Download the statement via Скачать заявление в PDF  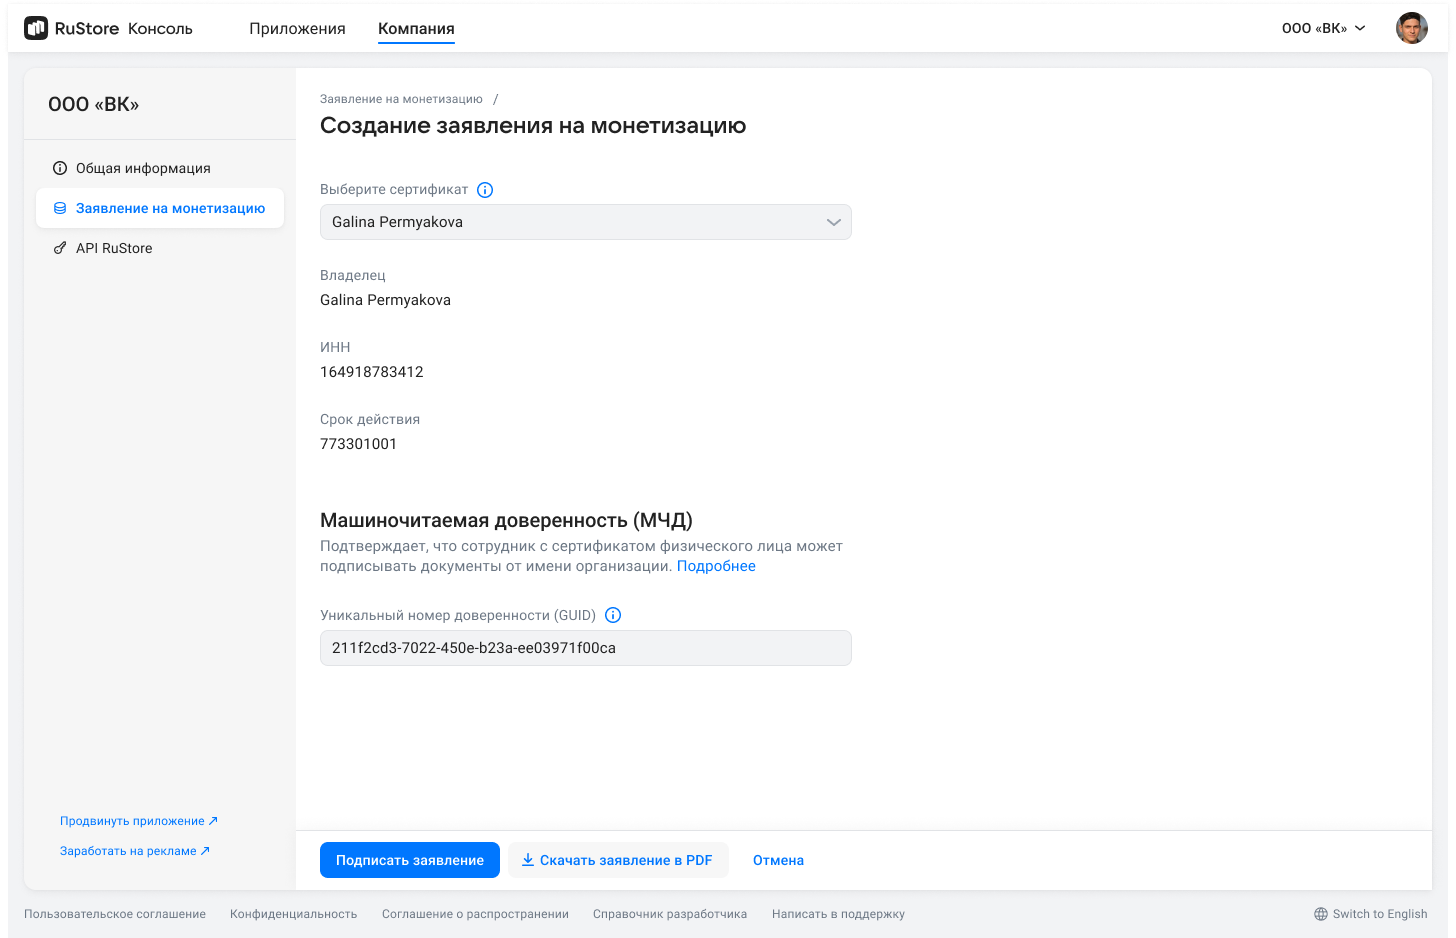tap(618, 860)
